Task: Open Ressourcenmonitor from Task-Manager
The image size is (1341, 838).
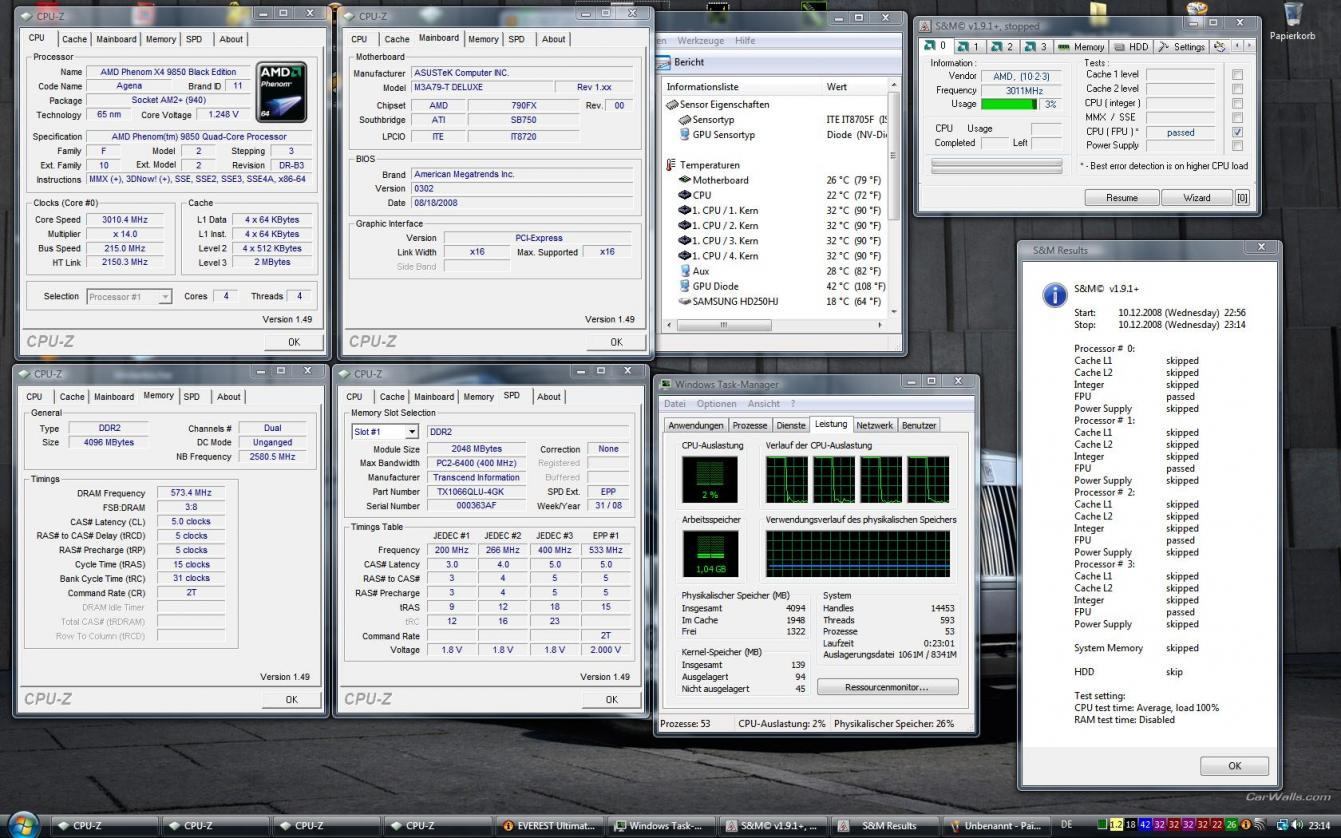Action: [x=887, y=687]
